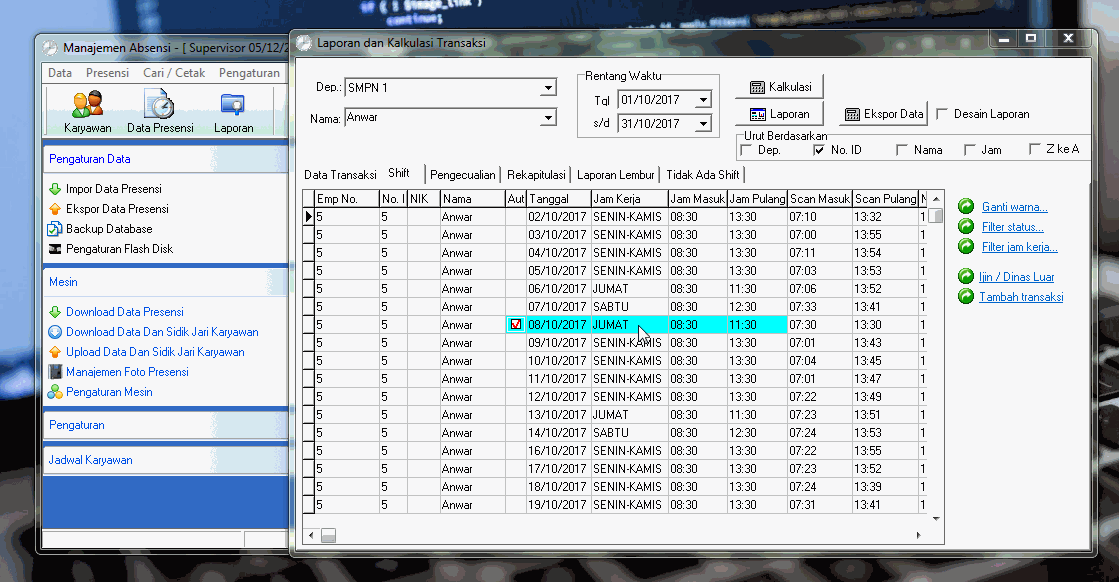Expand the Jadwal Karyawan section
The width and height of the screenshot is (1119, 582).
tap(166, 460)
